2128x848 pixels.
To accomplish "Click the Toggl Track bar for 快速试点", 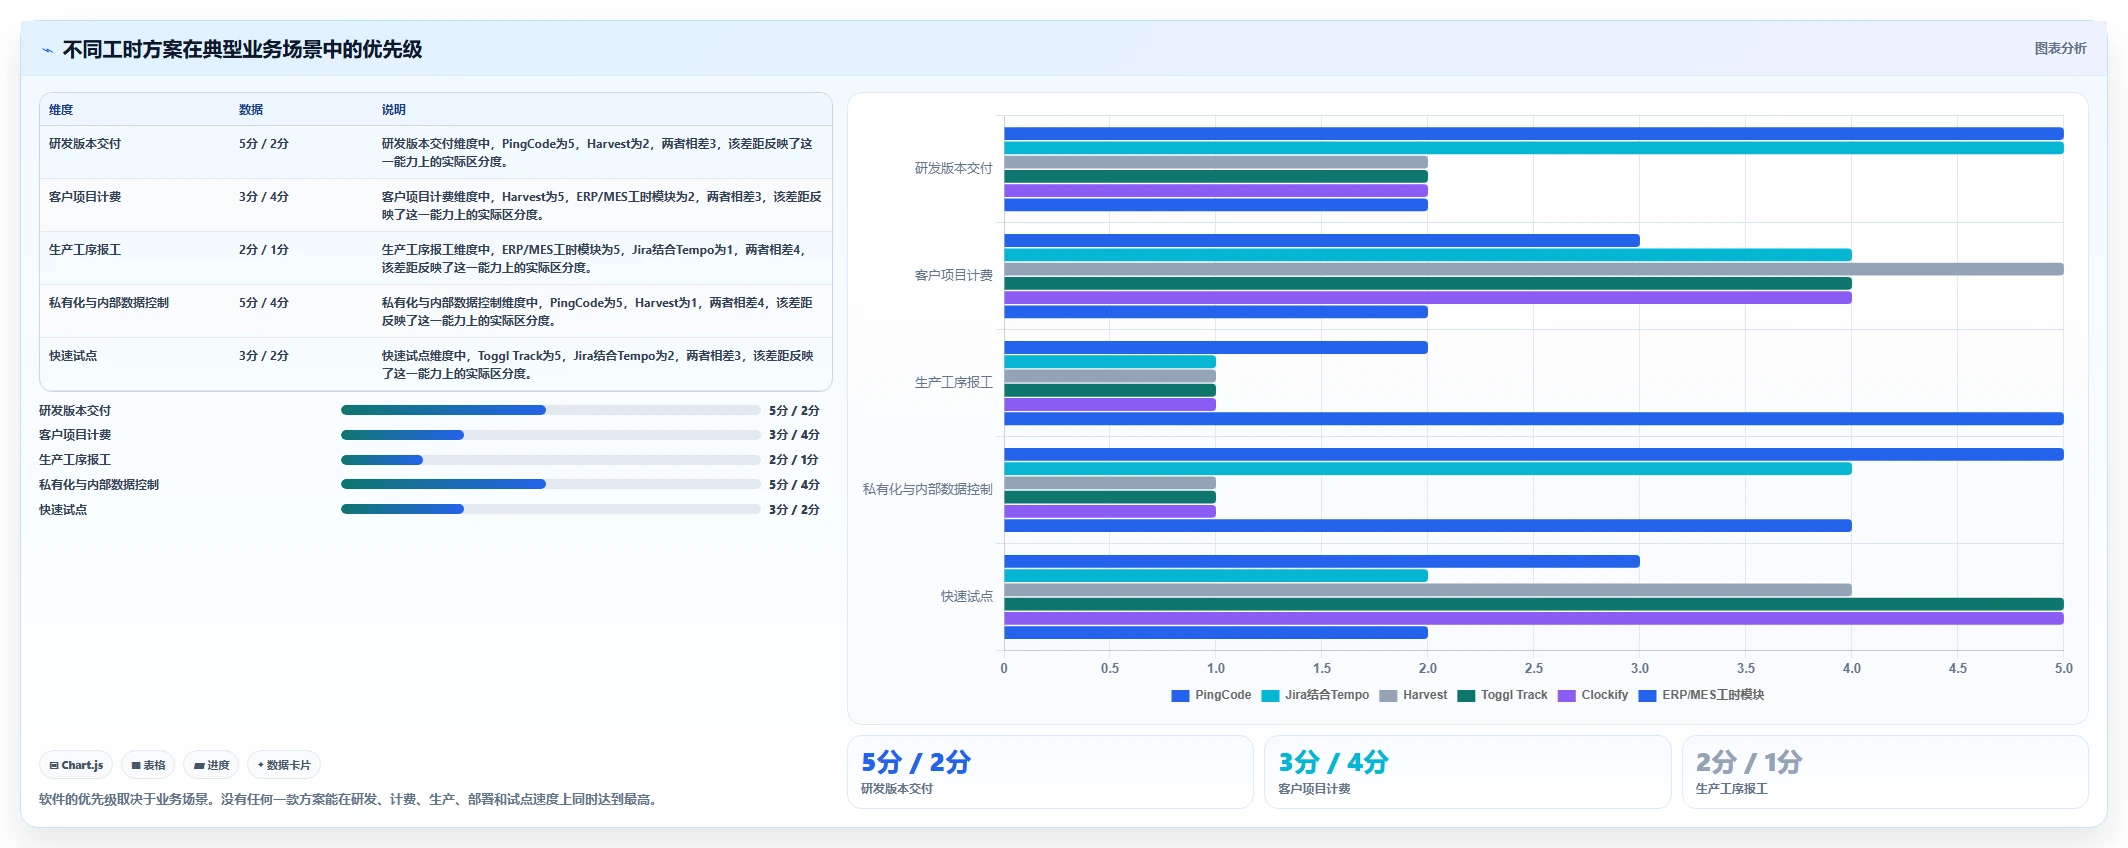I will (x=1534, y=604).
